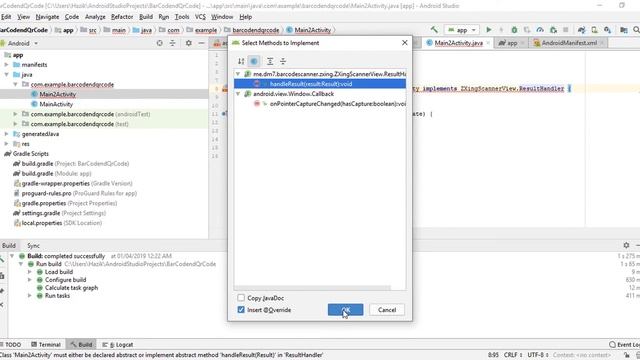640x360 pixels.
Task: Open proguard-rules.pro in the project tree
Action: coord(75,193)
